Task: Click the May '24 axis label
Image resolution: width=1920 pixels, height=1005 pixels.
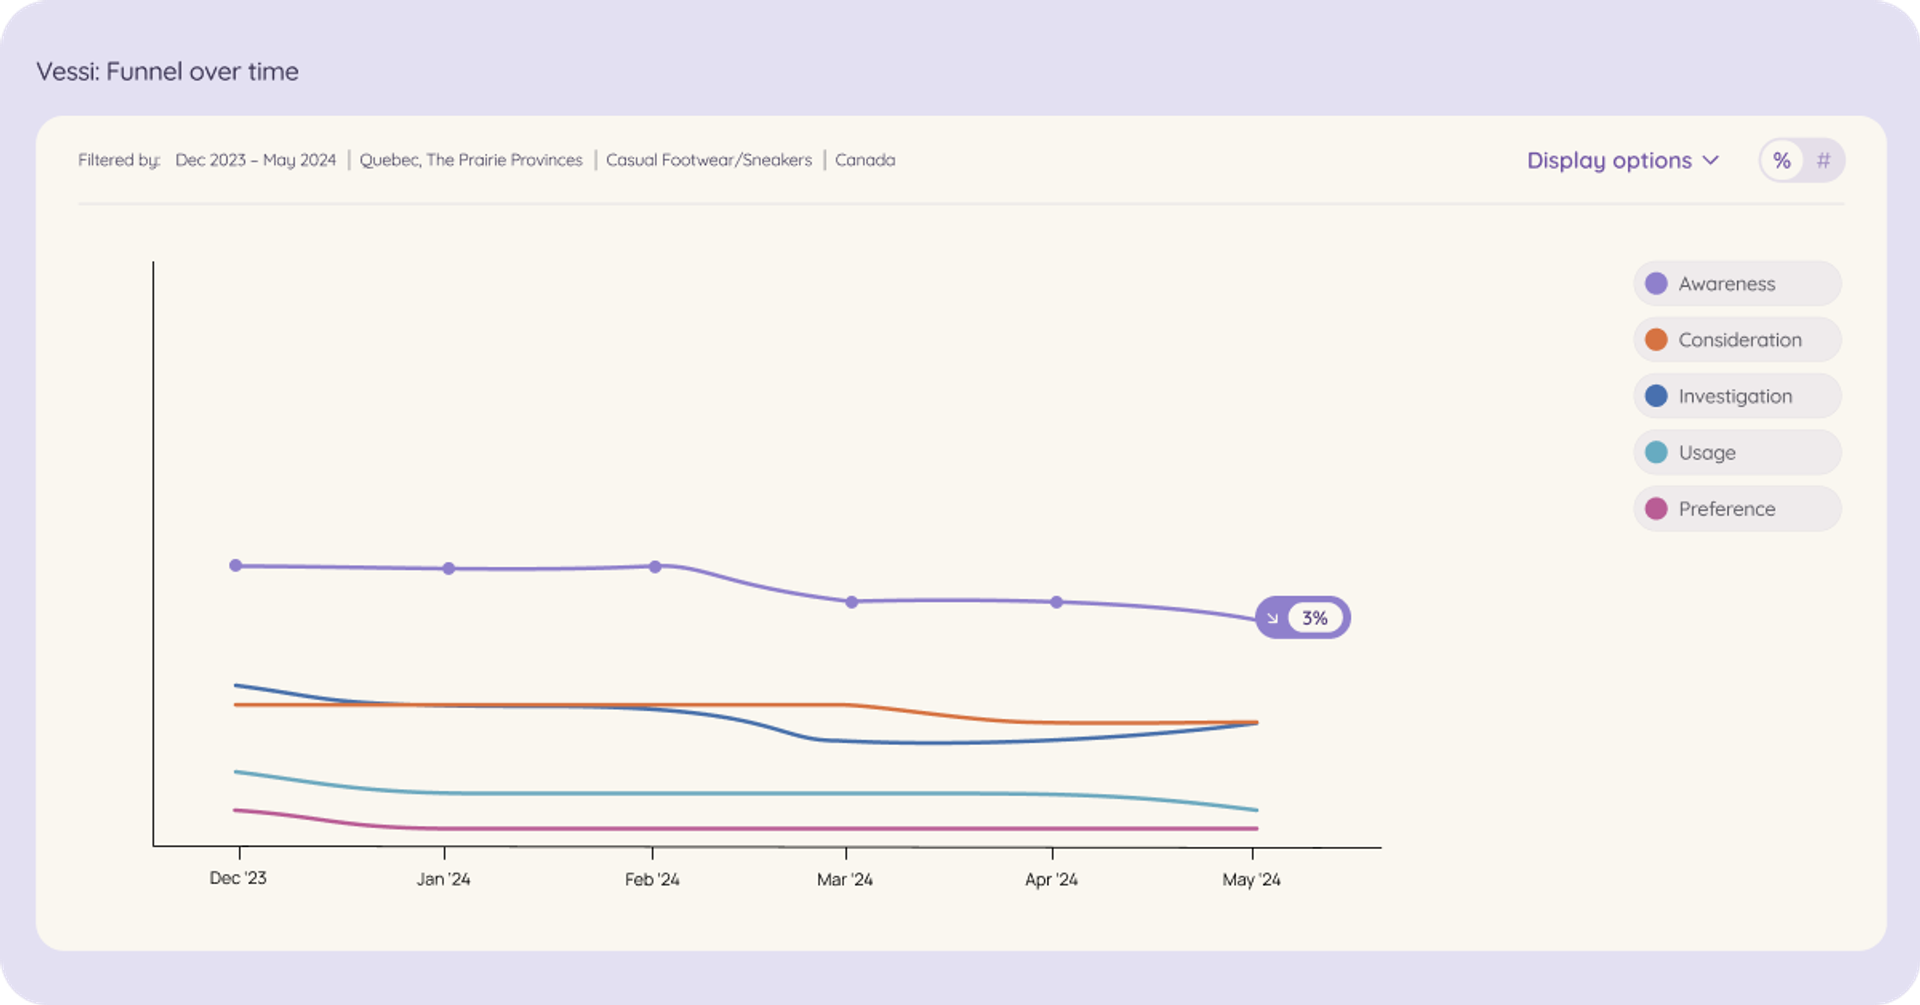Action: point(1251,879)
